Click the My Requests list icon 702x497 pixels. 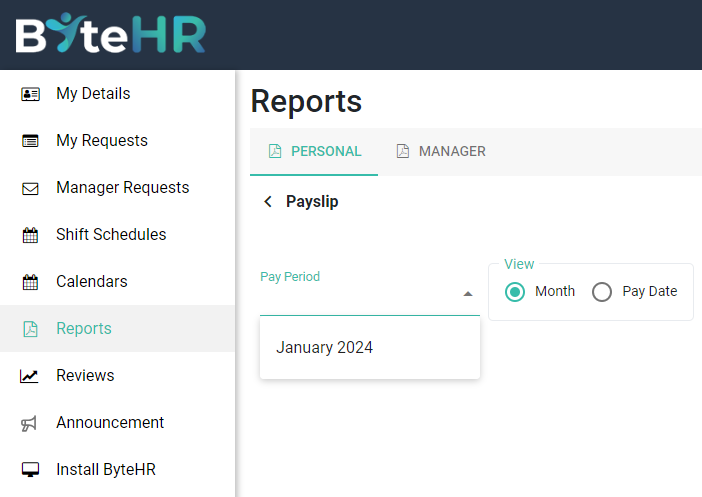(x=30, y=141)
